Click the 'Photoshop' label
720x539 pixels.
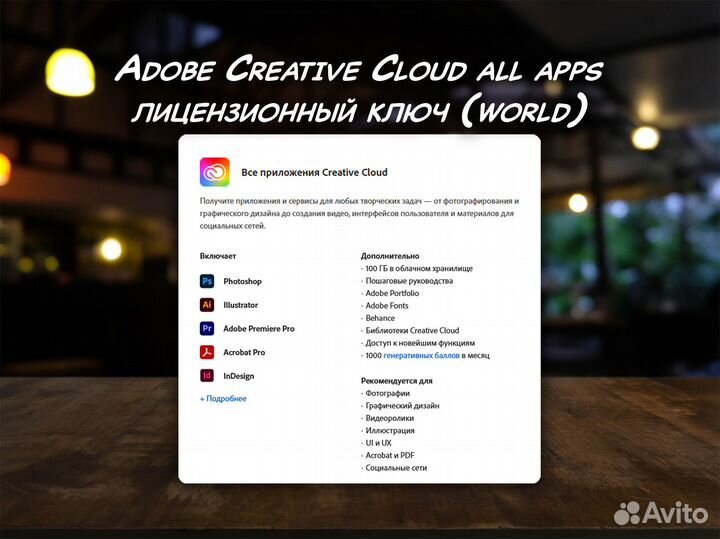point(242,281)
